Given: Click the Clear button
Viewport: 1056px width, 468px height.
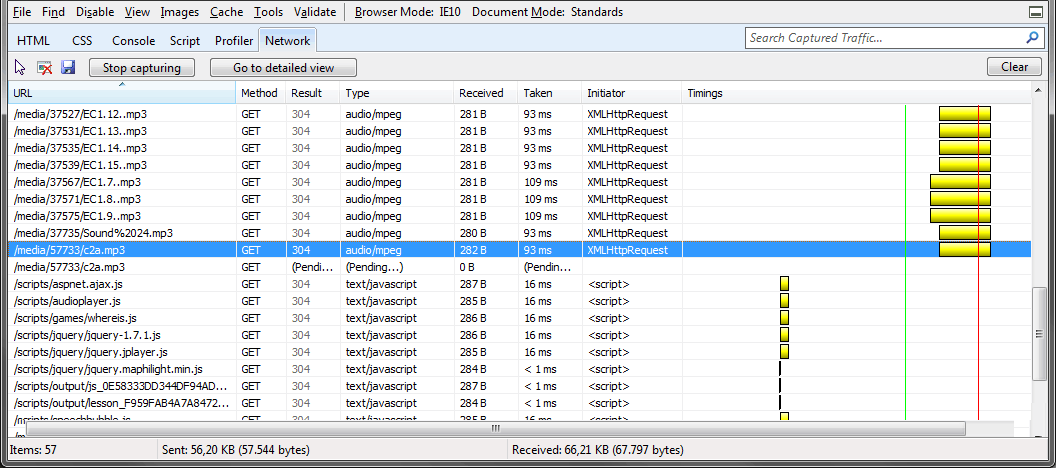Looking at the screenshot, I should point(1014,67).
